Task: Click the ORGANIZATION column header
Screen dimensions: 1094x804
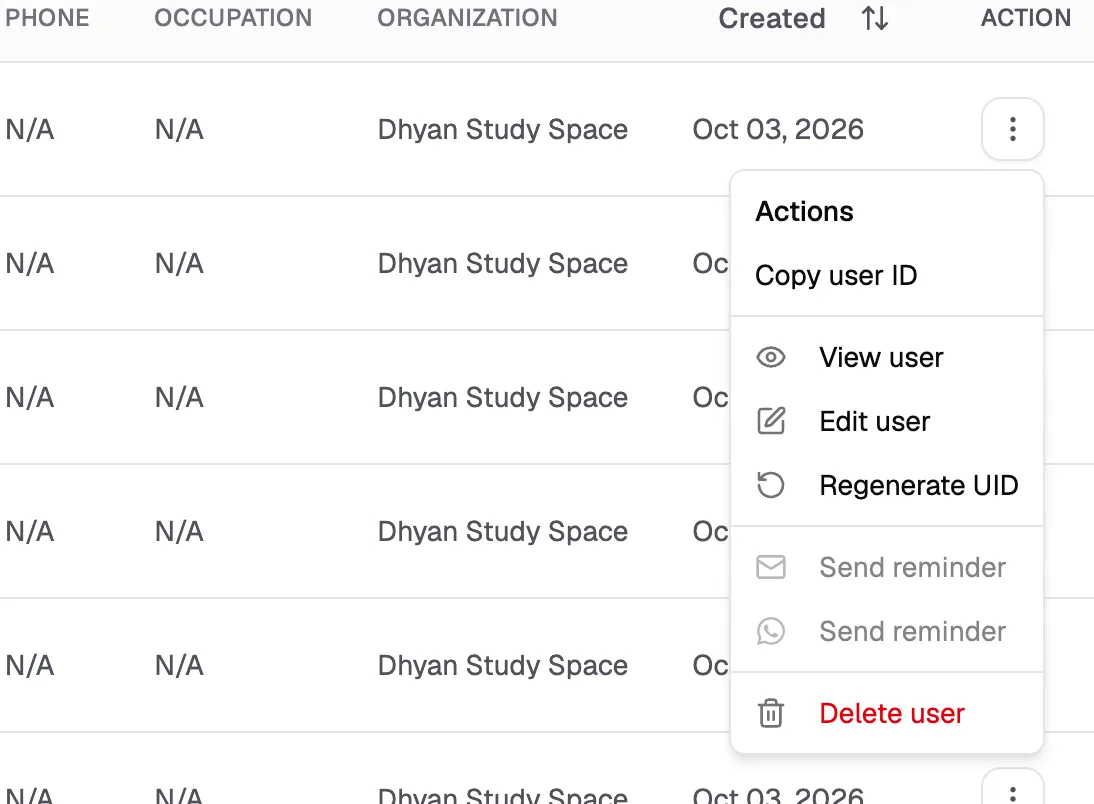Action: point(467,18)
